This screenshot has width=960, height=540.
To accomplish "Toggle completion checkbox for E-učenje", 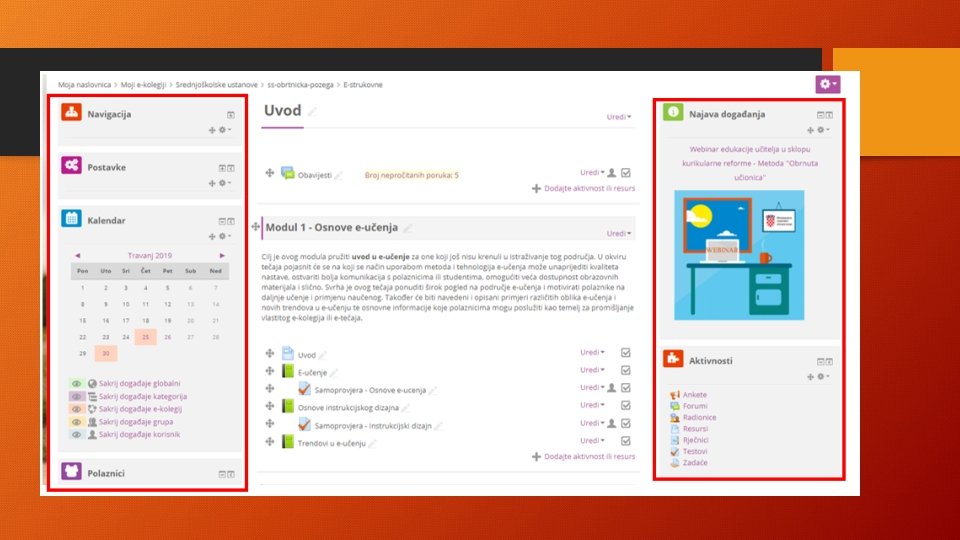I will 626,370.
